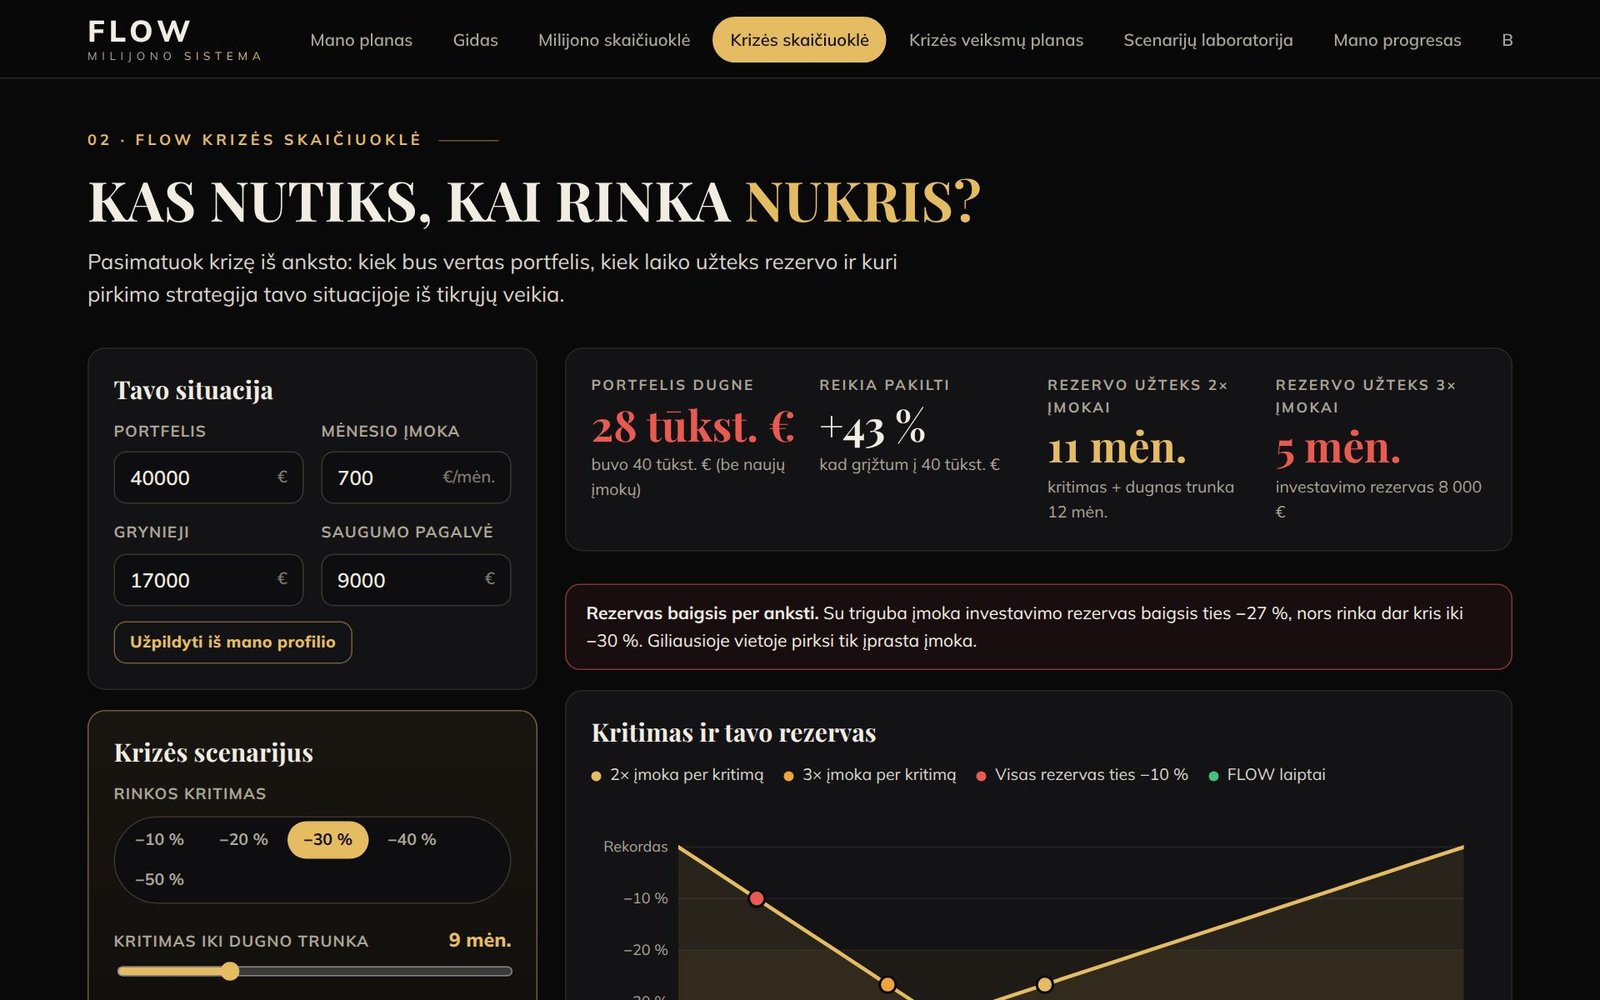This screenshot has height=1000, width=1600.
Task: Click Užpildyti iš mano profilio button
Action: pos(233,642)
